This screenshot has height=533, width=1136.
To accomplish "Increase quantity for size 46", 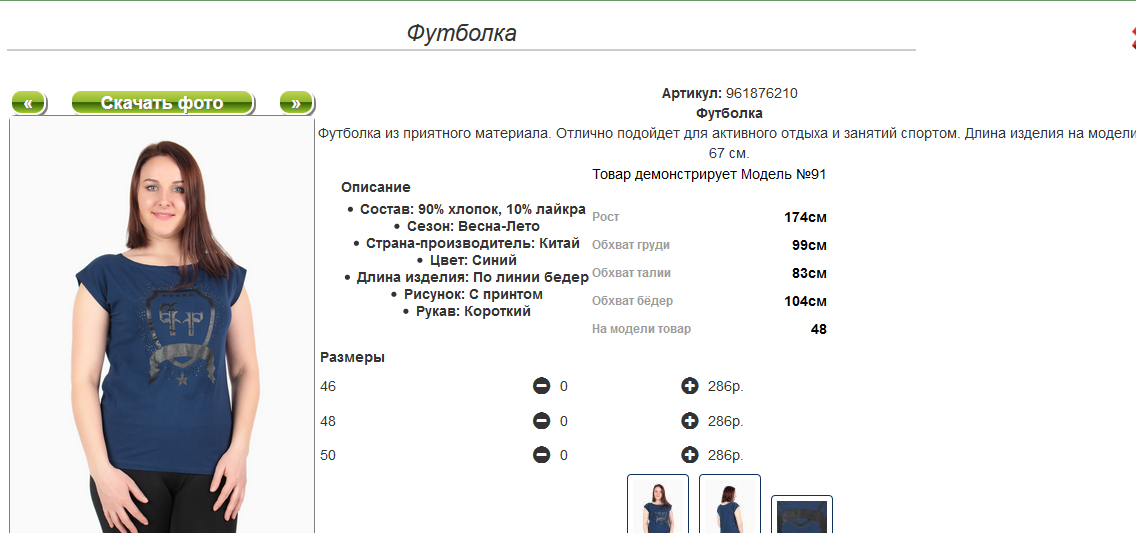I will point(689,386).
